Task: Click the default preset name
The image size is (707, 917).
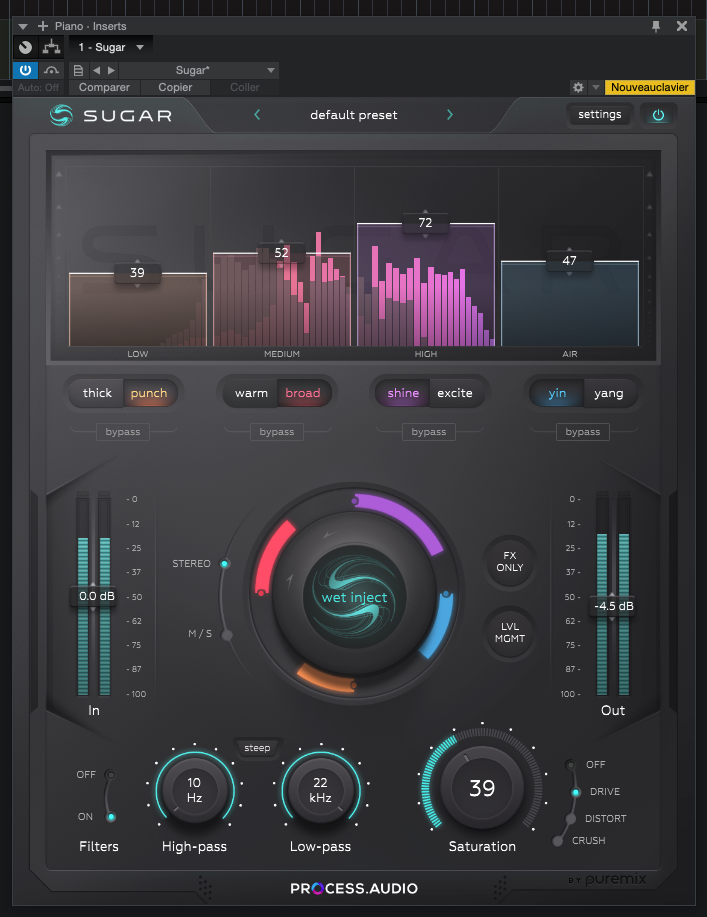Action: click(354, 115)
